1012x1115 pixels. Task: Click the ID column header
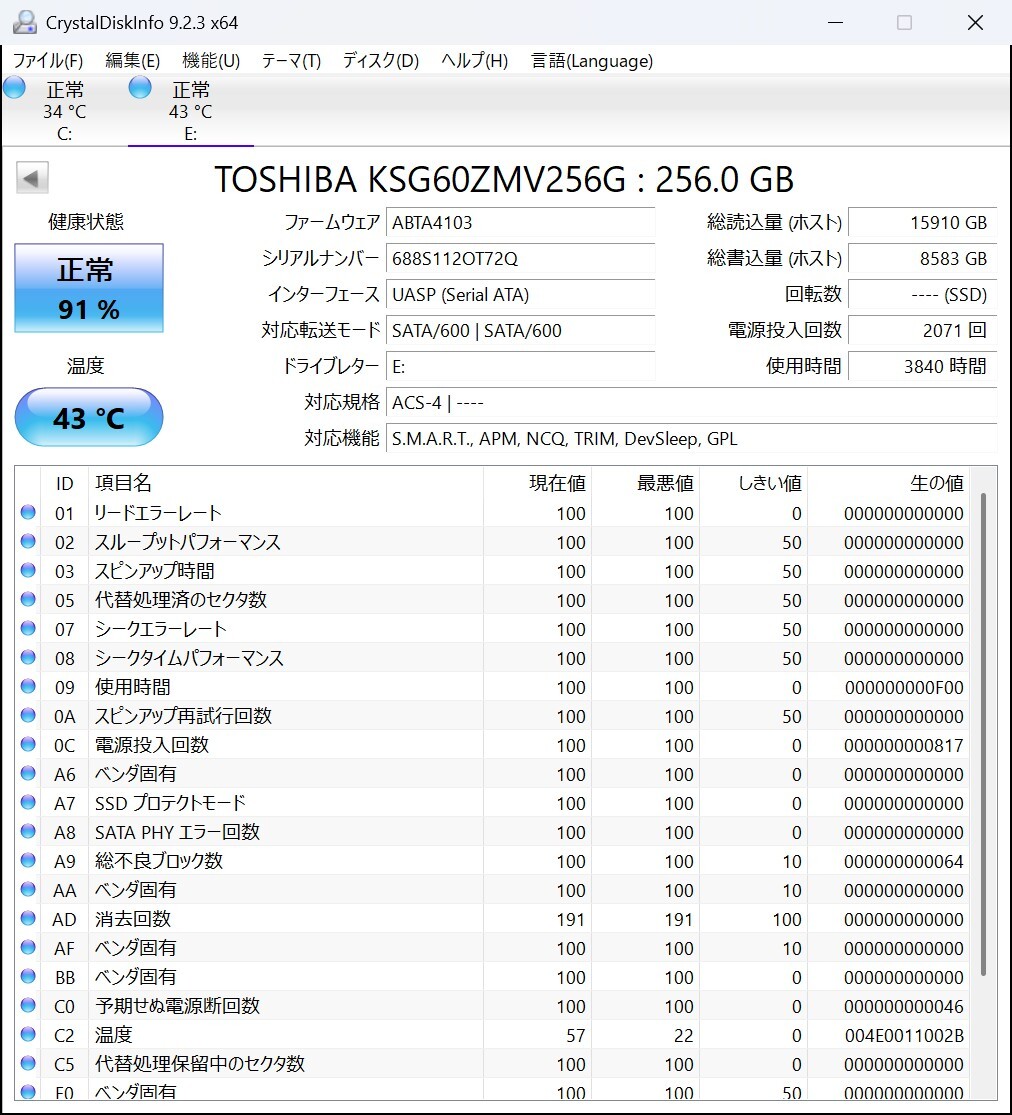coord(65,483)
